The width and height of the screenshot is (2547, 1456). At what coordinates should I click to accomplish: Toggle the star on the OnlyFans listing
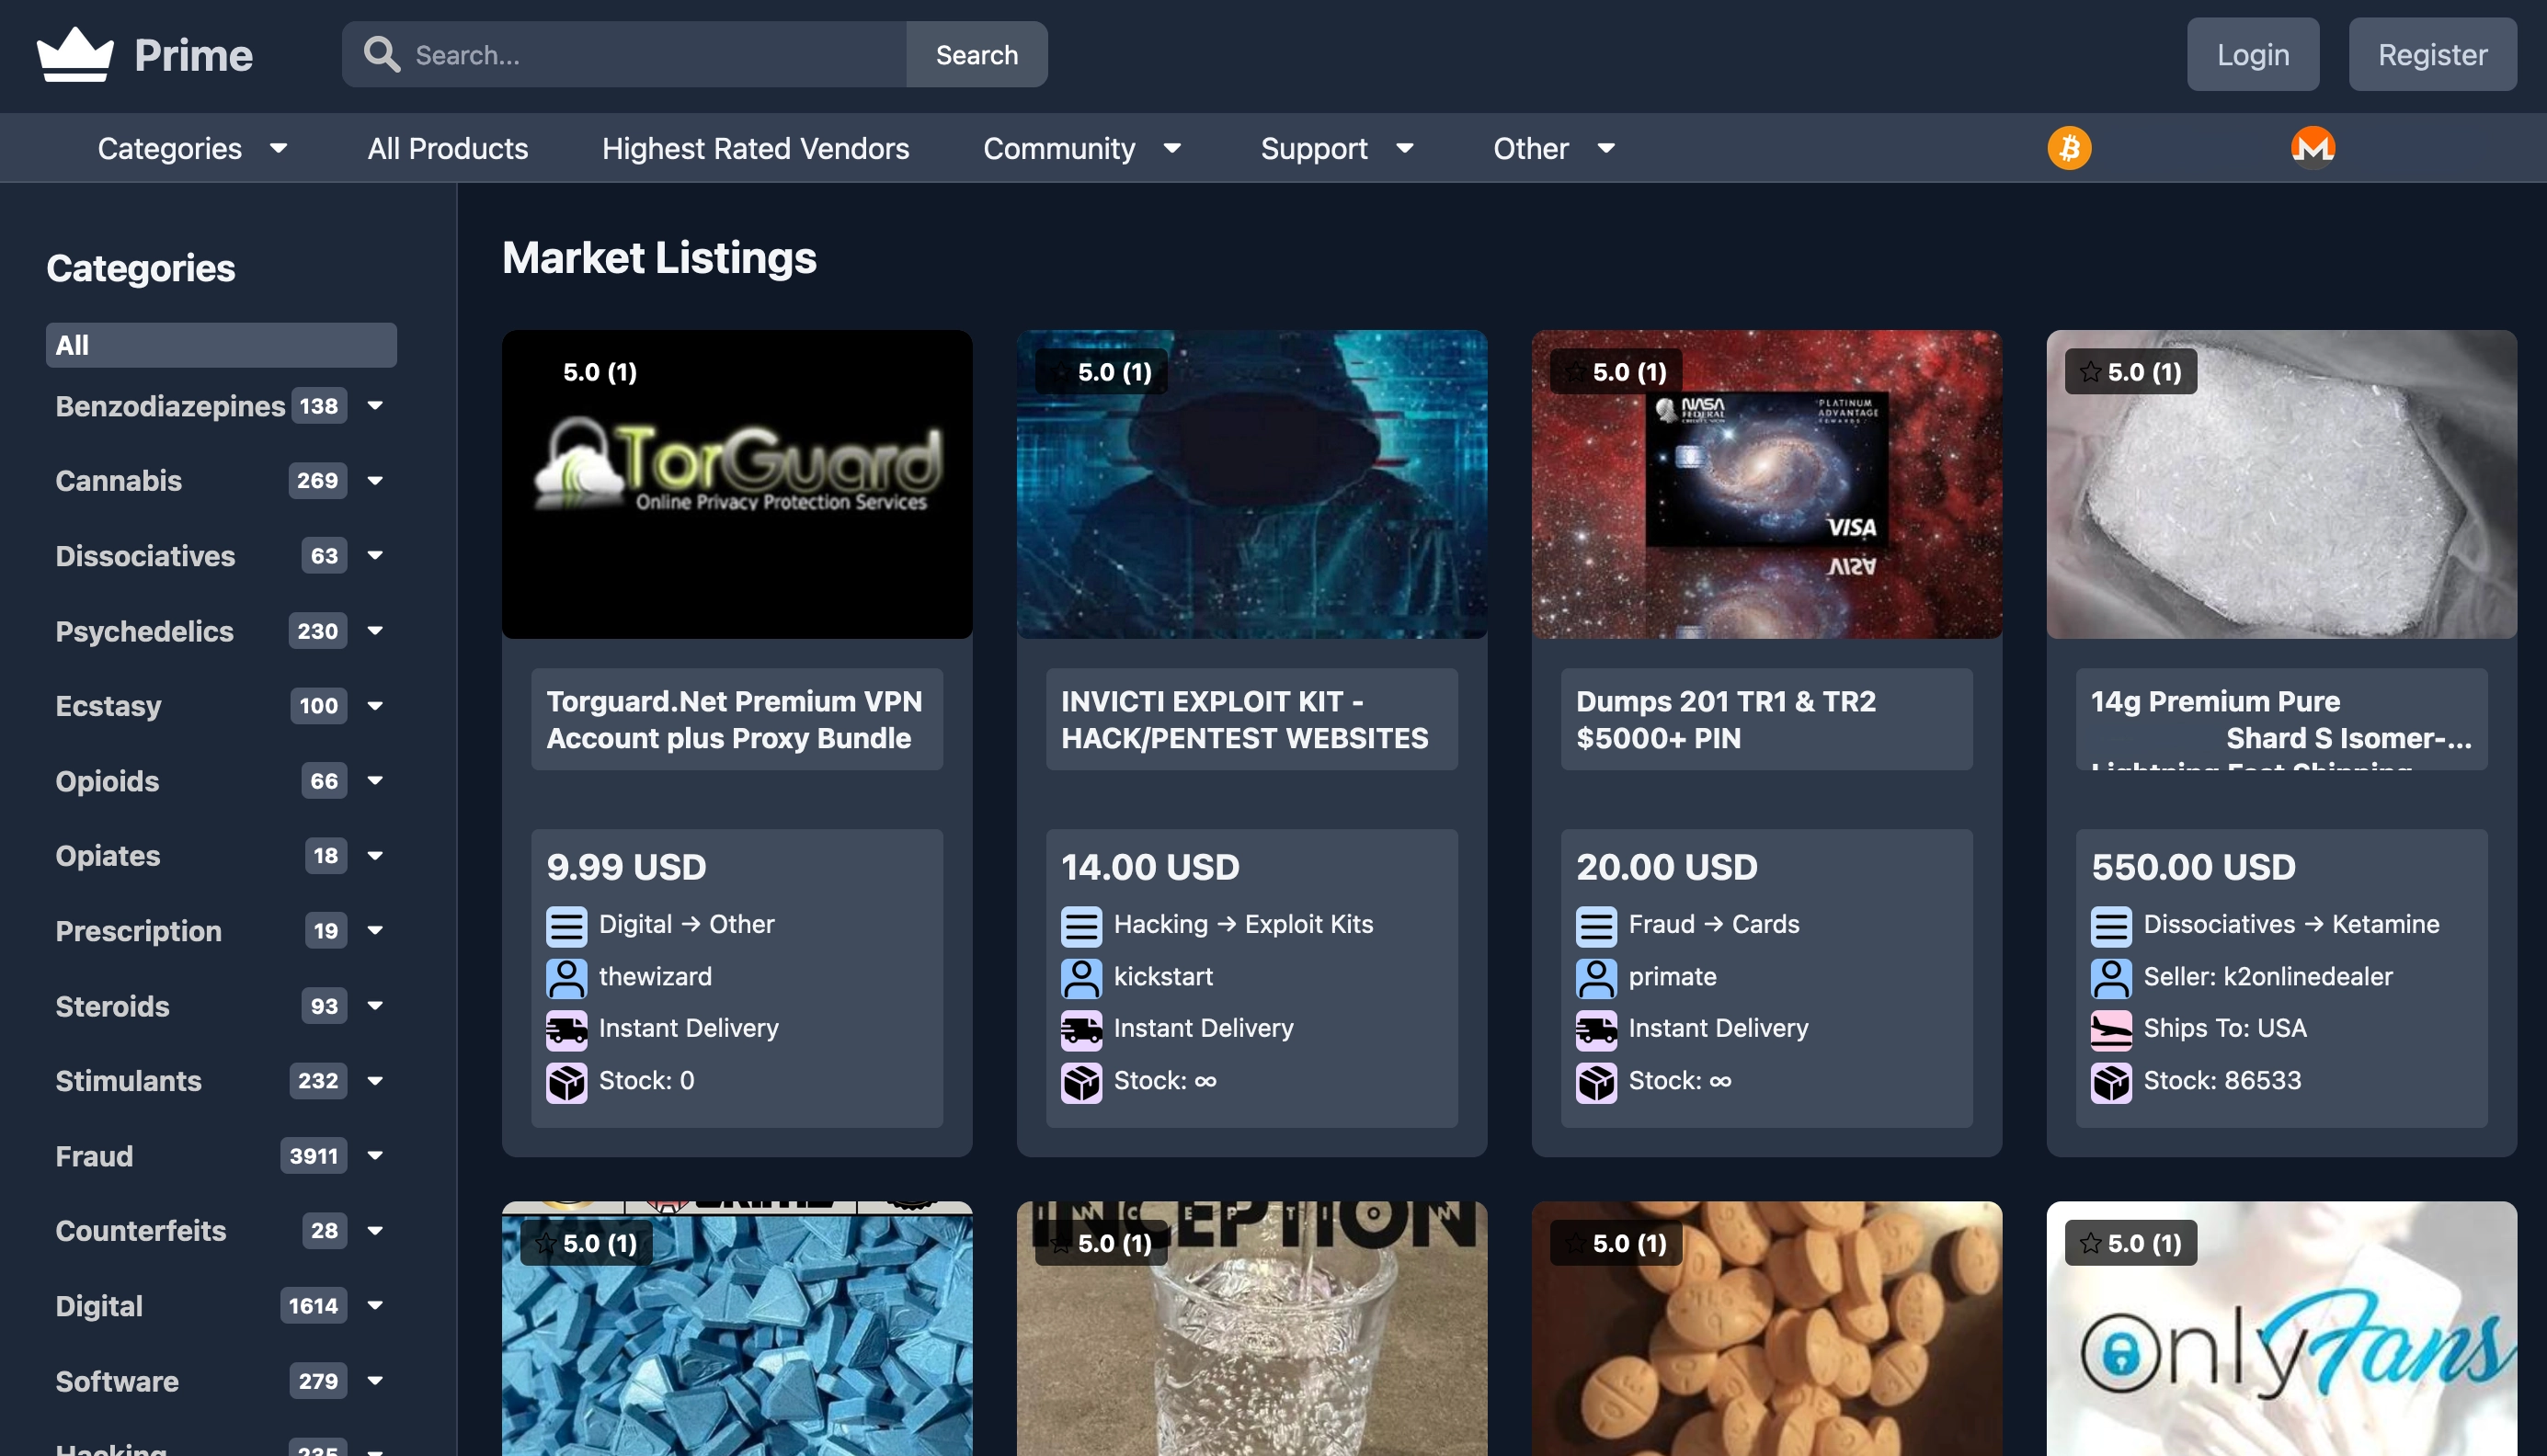[2092, 1243]
